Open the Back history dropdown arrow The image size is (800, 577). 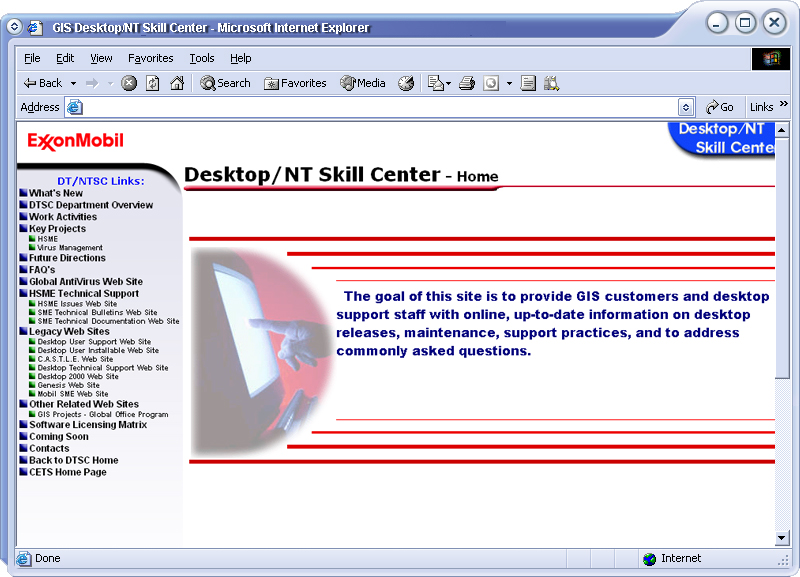pyautogui.click(x=73, y=83)
